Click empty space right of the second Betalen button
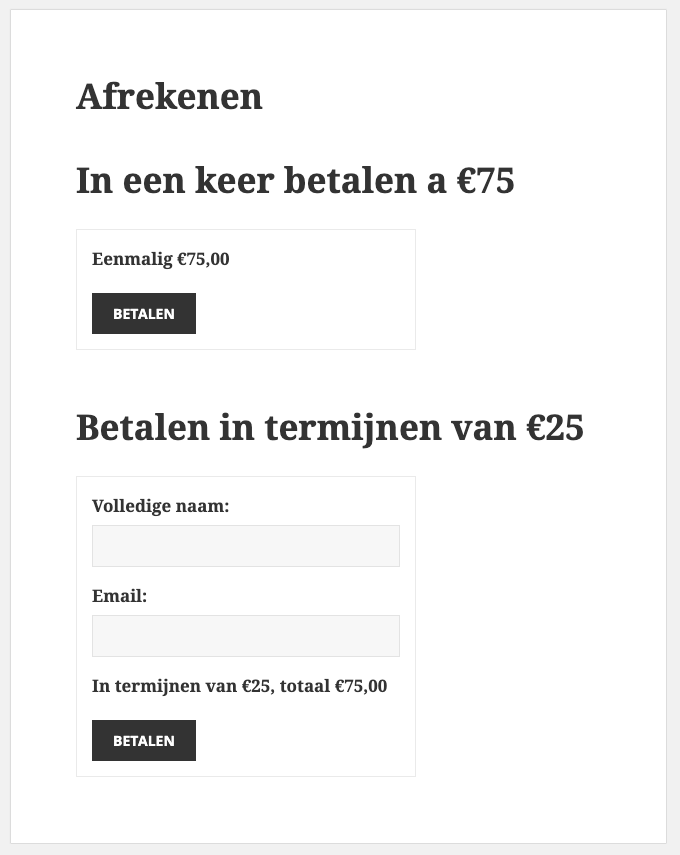Screen dimensions: 680x855 pos(300,741)
